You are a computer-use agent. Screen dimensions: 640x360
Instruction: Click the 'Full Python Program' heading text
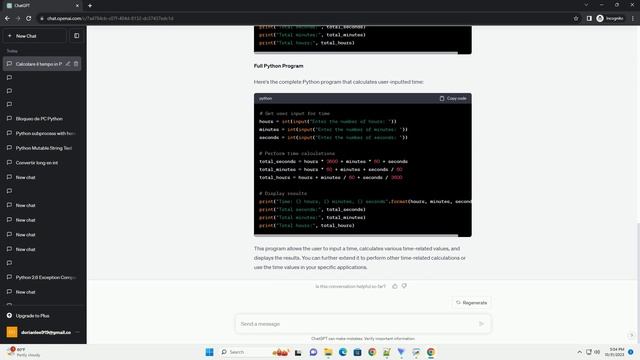(278, 66)
